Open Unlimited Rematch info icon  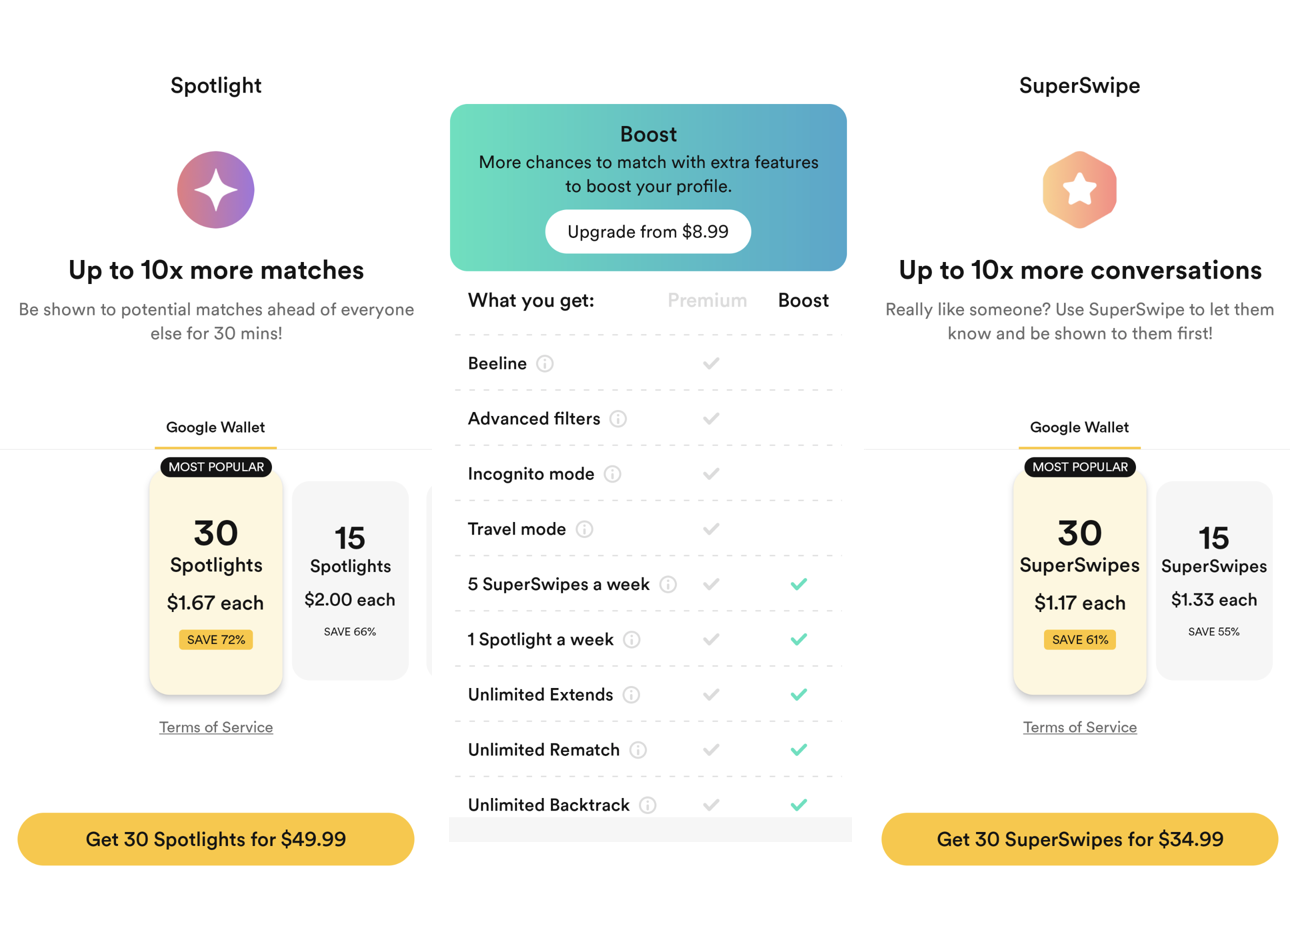point(638,750)
